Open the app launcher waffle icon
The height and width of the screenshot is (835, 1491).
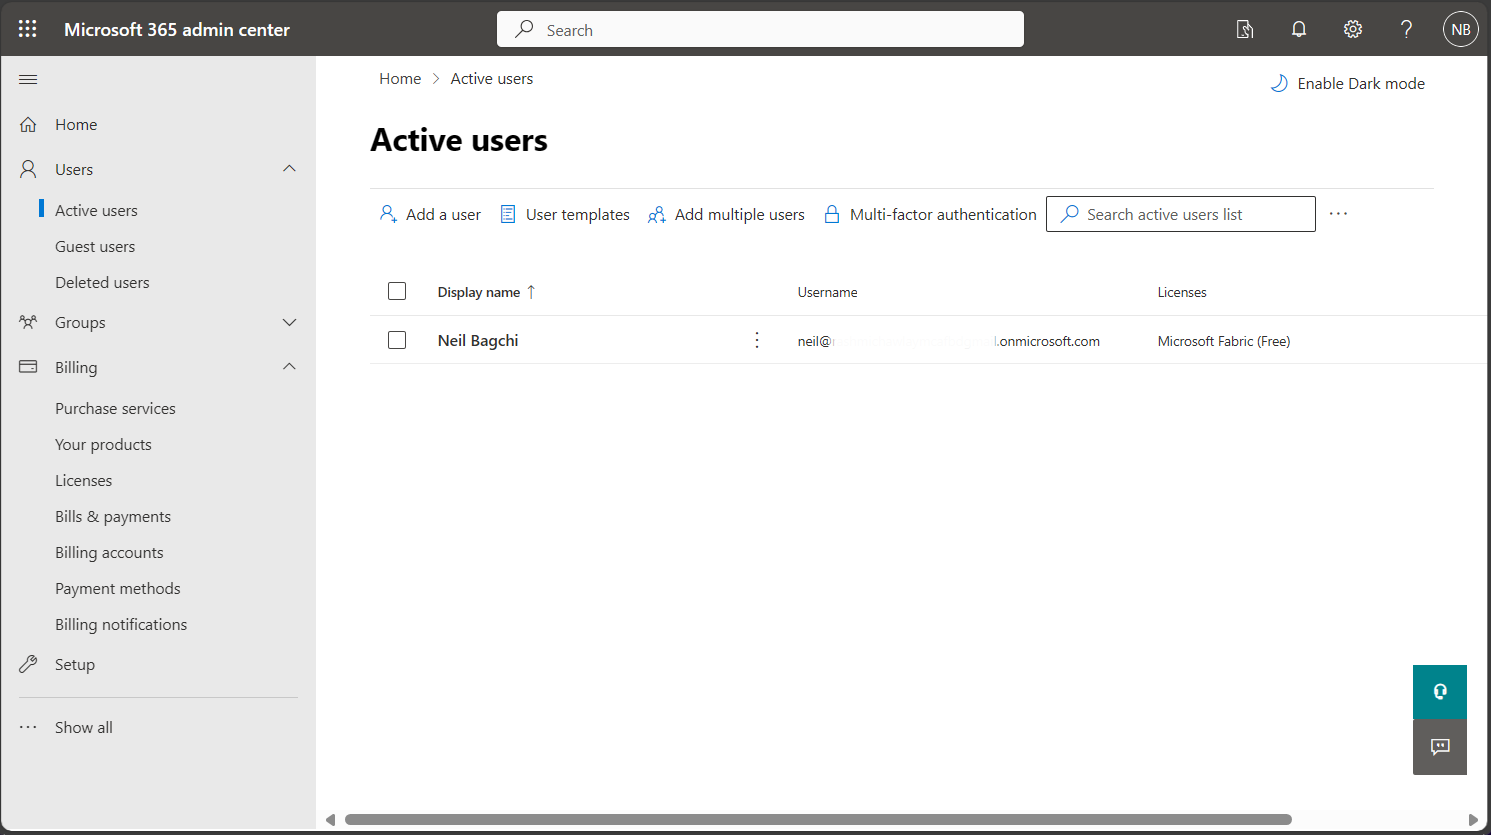pyautogui.click(x=28, y=29)
